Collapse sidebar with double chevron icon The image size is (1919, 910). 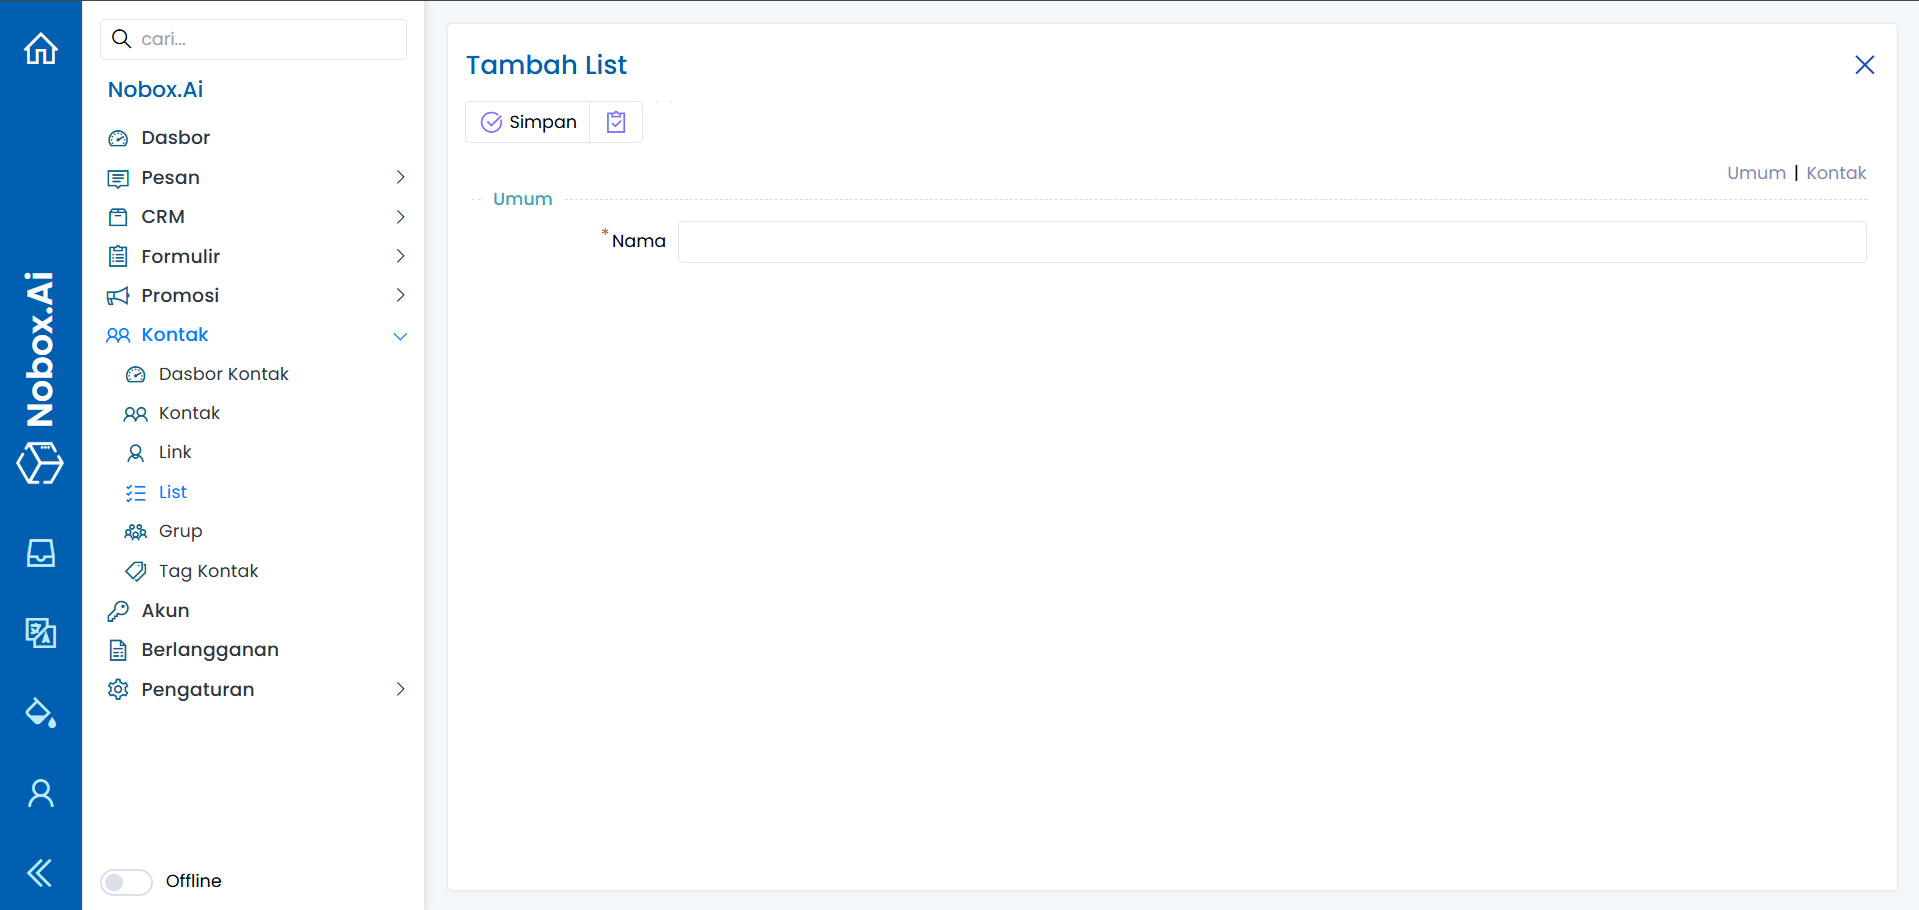pyautogui.click(x=41, y=873)
